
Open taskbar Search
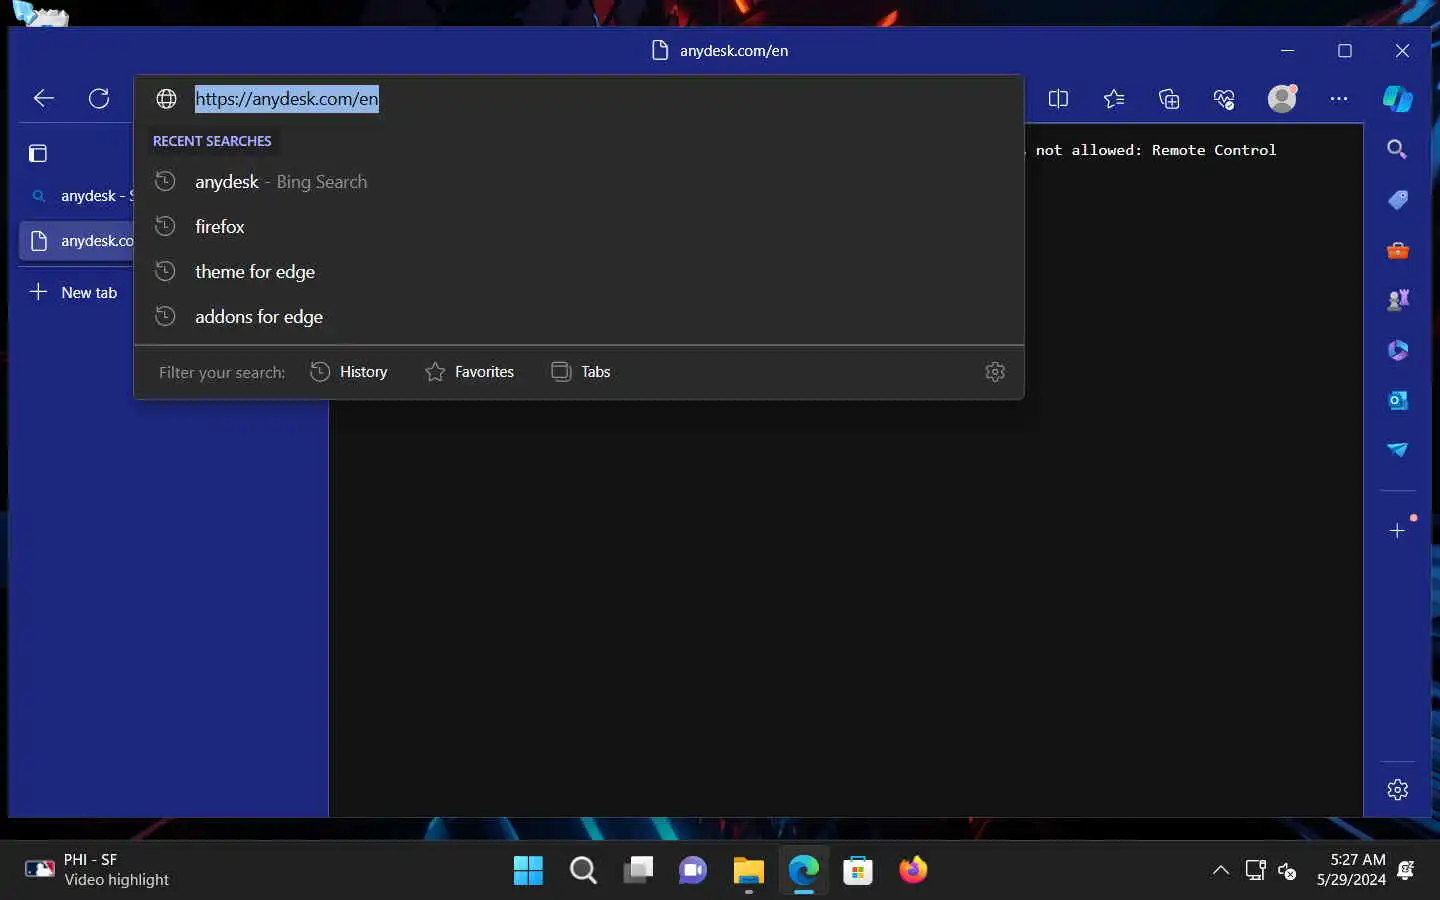tap(583, 870)
